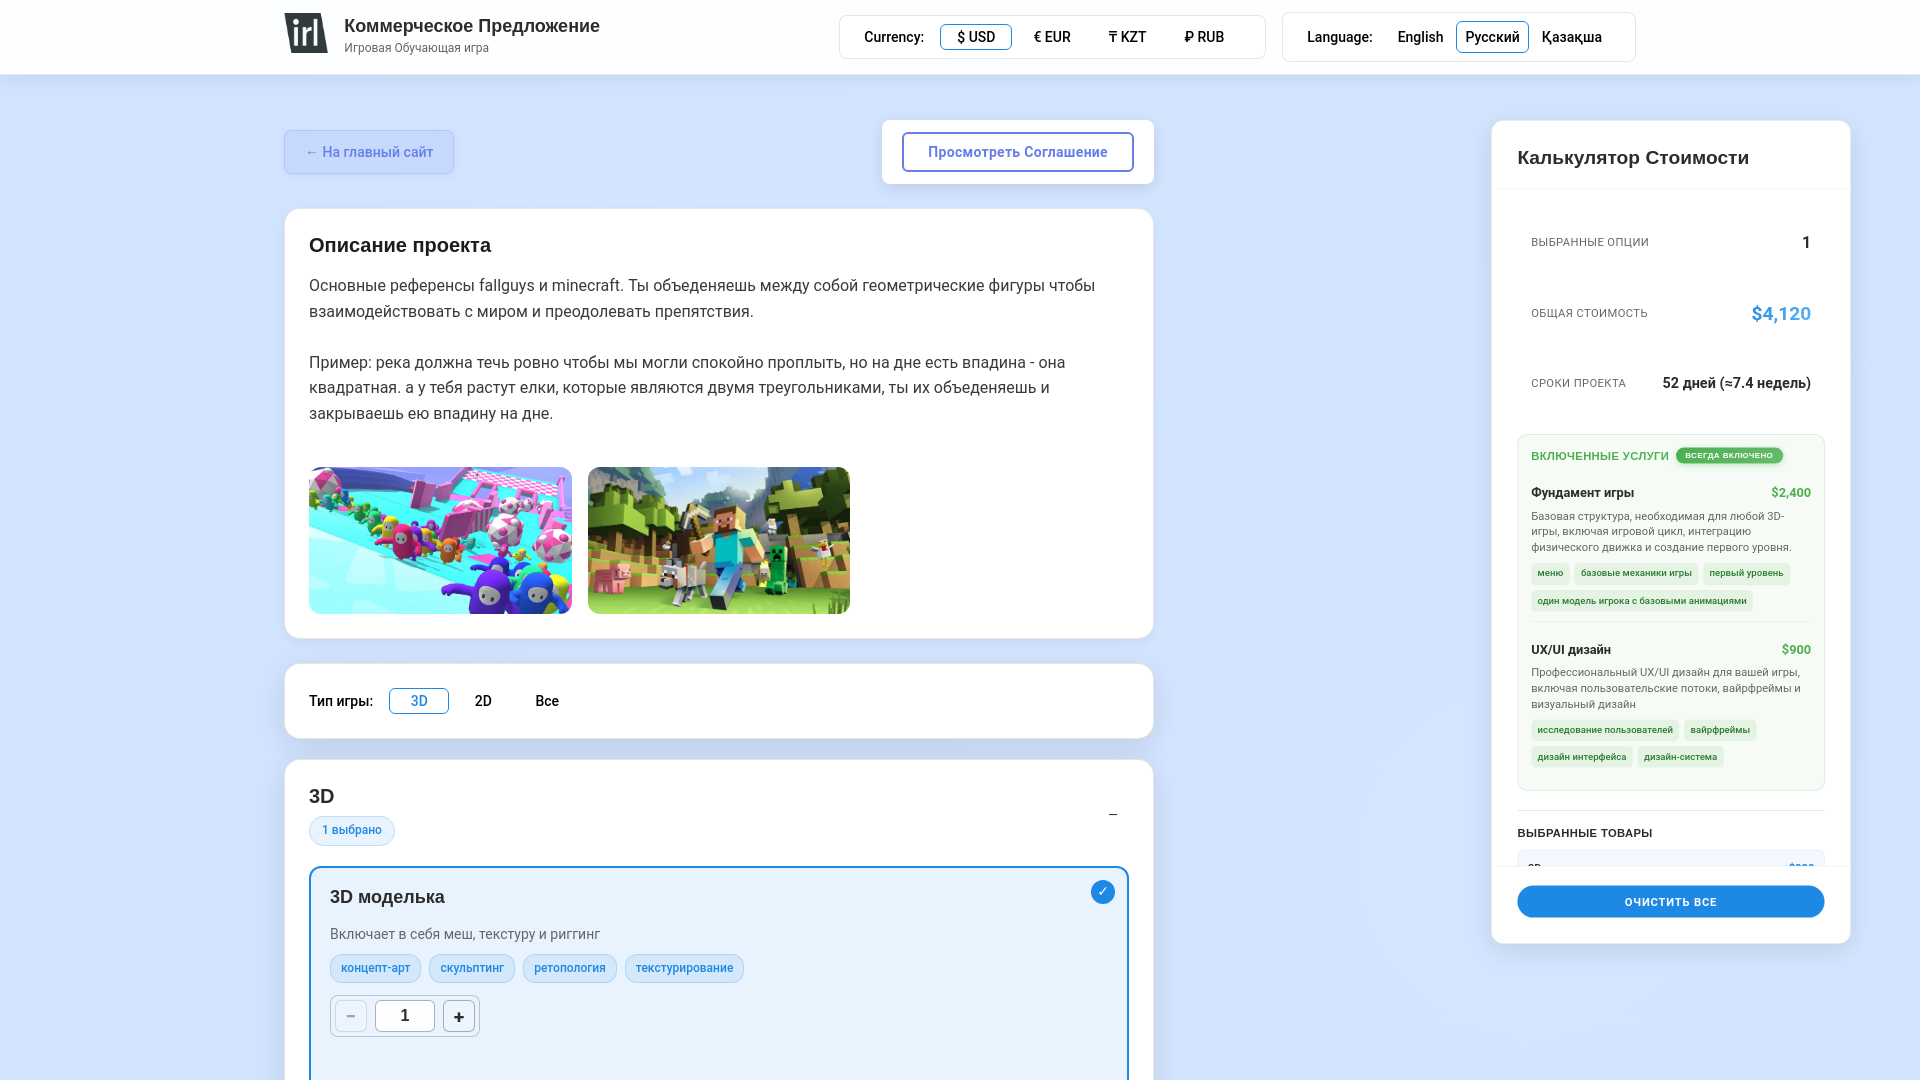
Task: Collapse the 3D section
Action: click(1113, 814)
